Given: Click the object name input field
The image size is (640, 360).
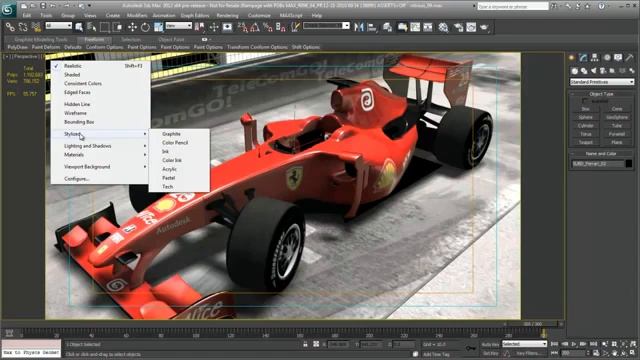Looking at the screenshot, I should [x=598, y=164].
